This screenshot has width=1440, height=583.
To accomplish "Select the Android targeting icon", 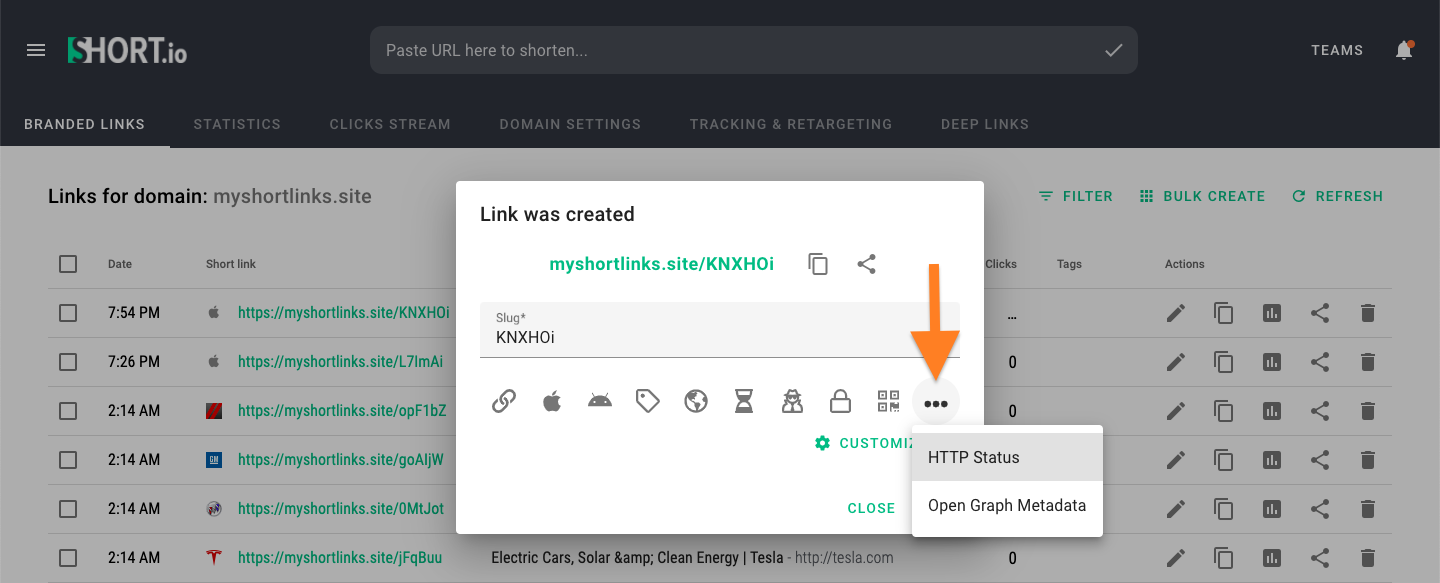I will (599, 400).
